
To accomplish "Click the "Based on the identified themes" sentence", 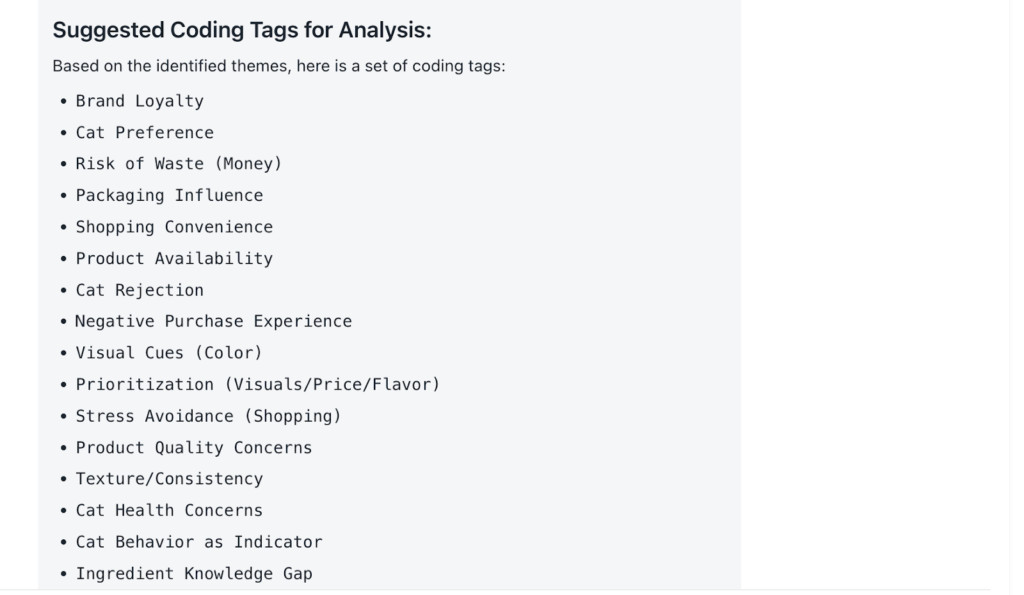I will 279,67.
